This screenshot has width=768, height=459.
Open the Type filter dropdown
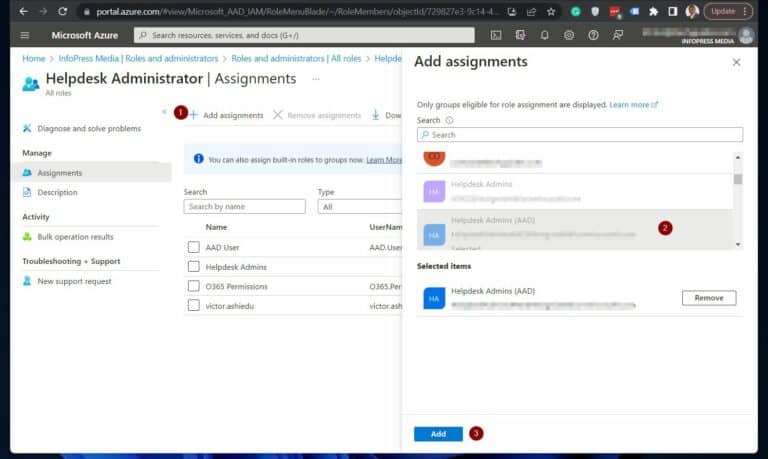tap(360, 207)
